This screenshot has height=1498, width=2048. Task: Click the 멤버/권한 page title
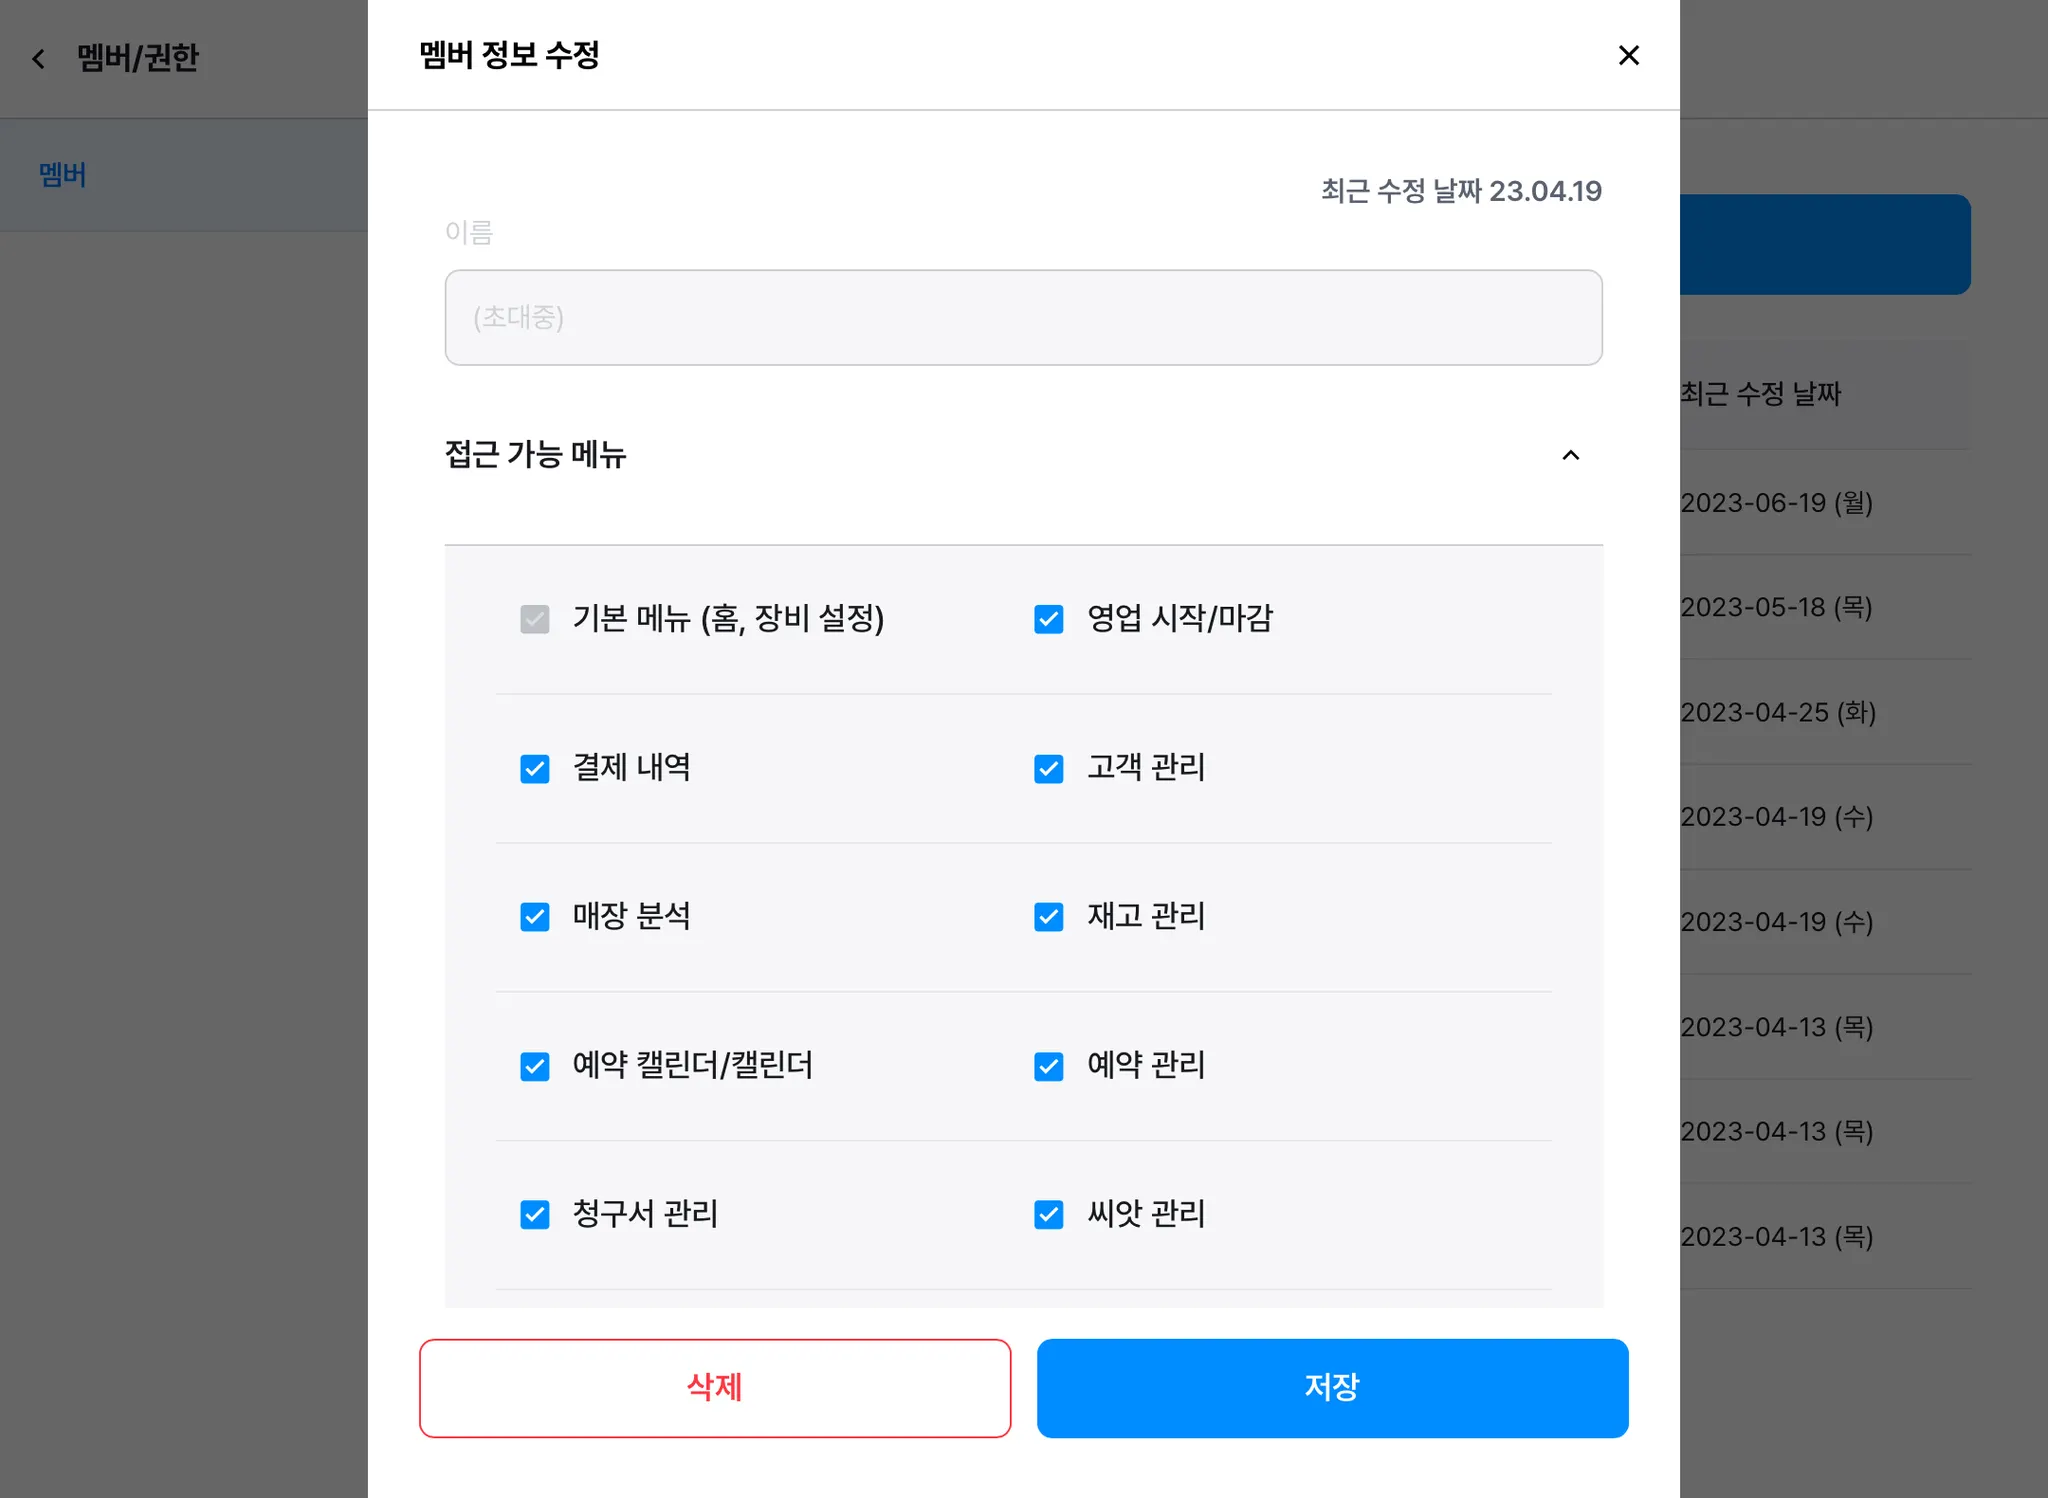pyautogui.click(x=138, y=58)
